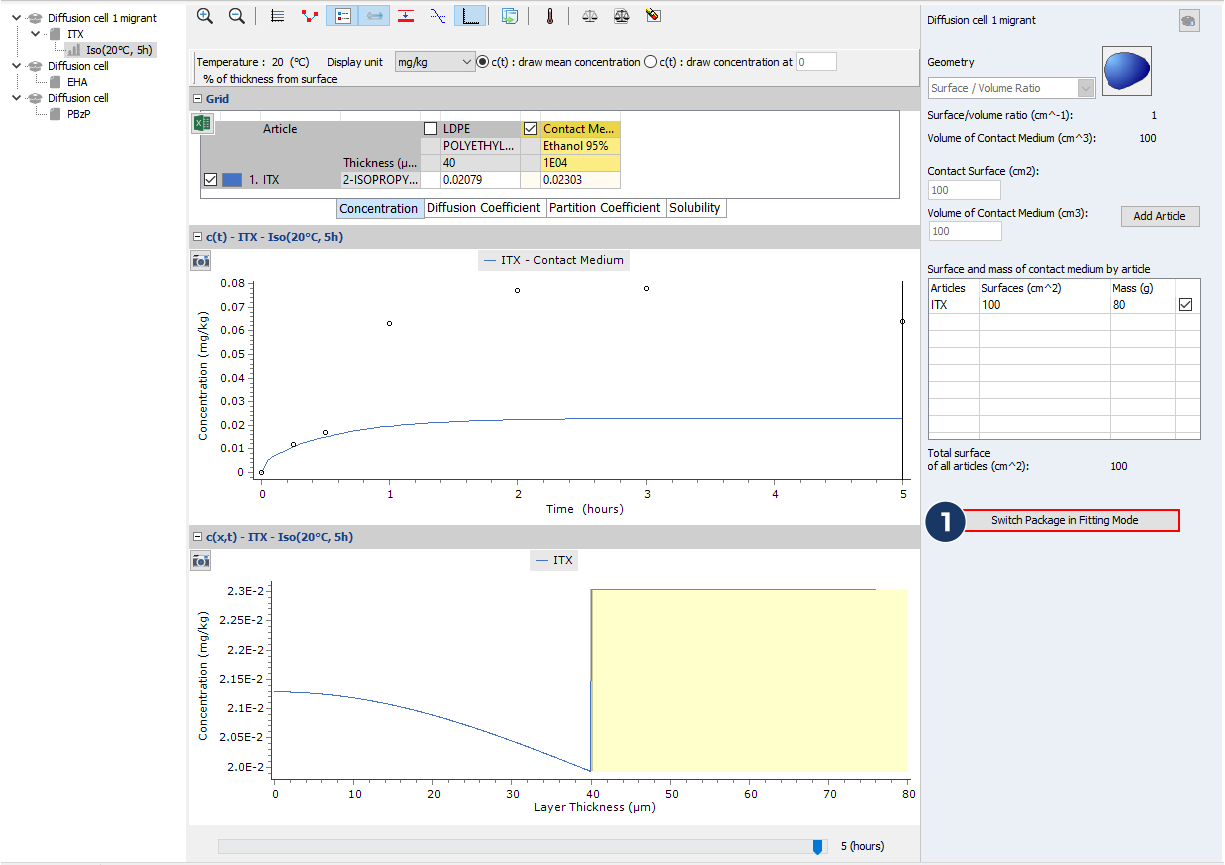Screen dimensions: 1225x865
Task: Switch to the Diffusion Coefficient tab
Action: [484, 208]
